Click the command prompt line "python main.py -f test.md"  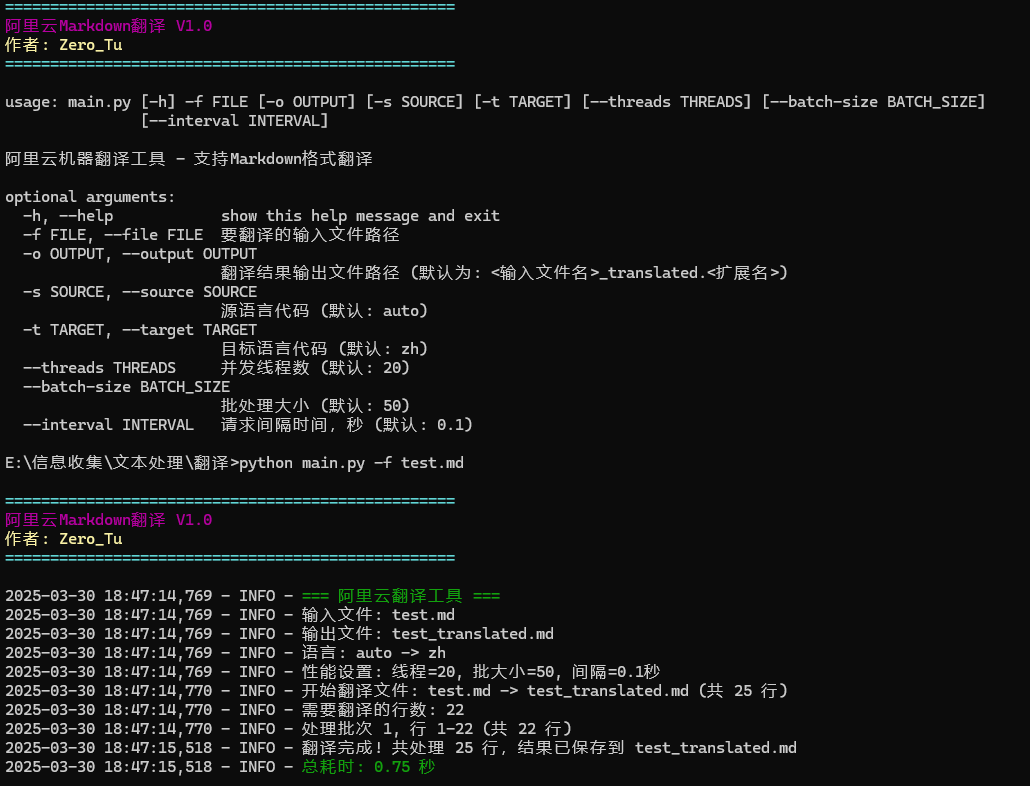[x=235, y=464]
